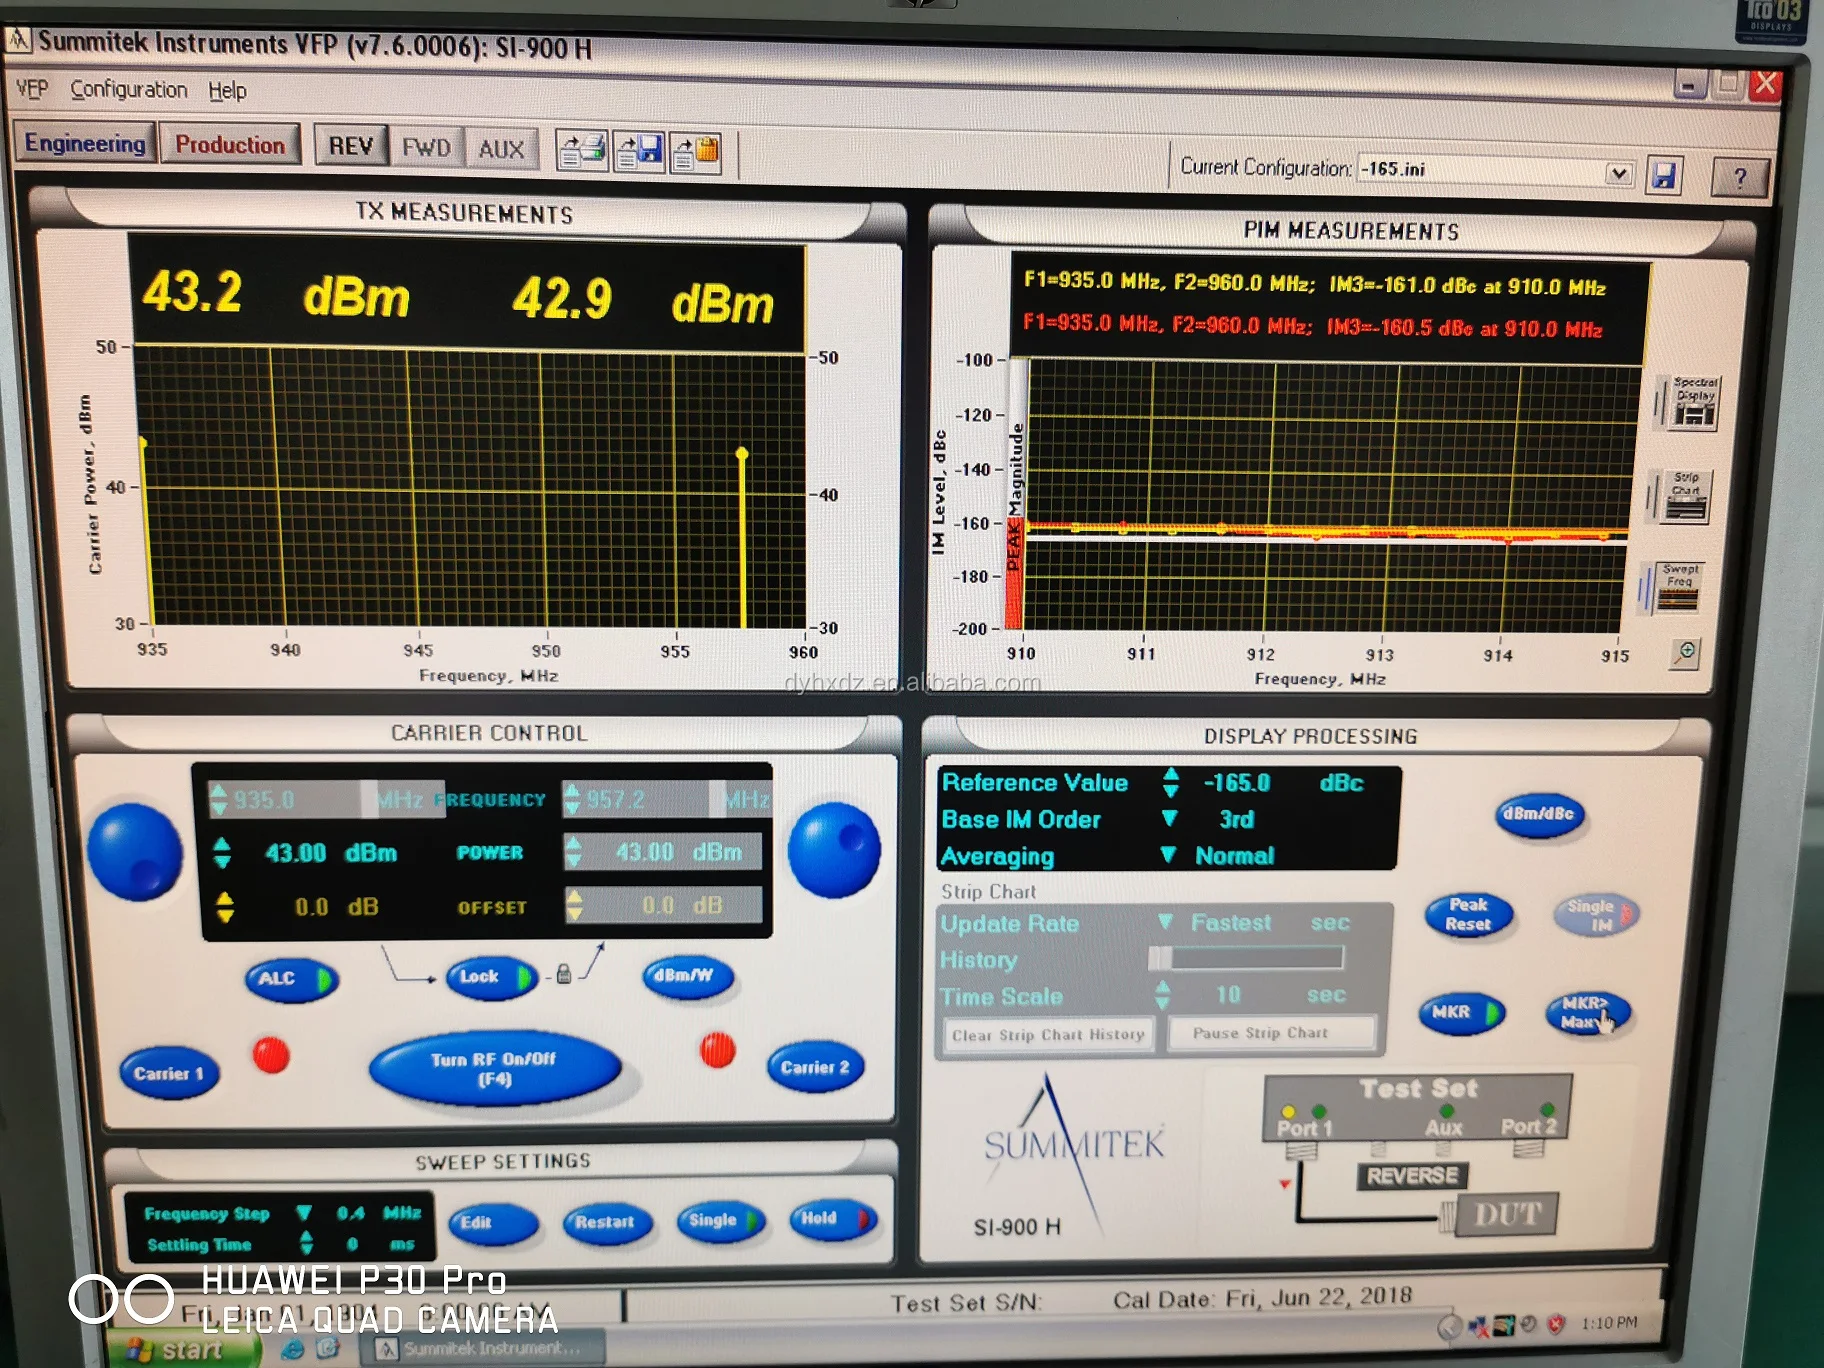The image size is (1824, 1368).
Task: Expand the Averaging dropdown arrow
Action: pyautogui.click(x=1167, y=855)
